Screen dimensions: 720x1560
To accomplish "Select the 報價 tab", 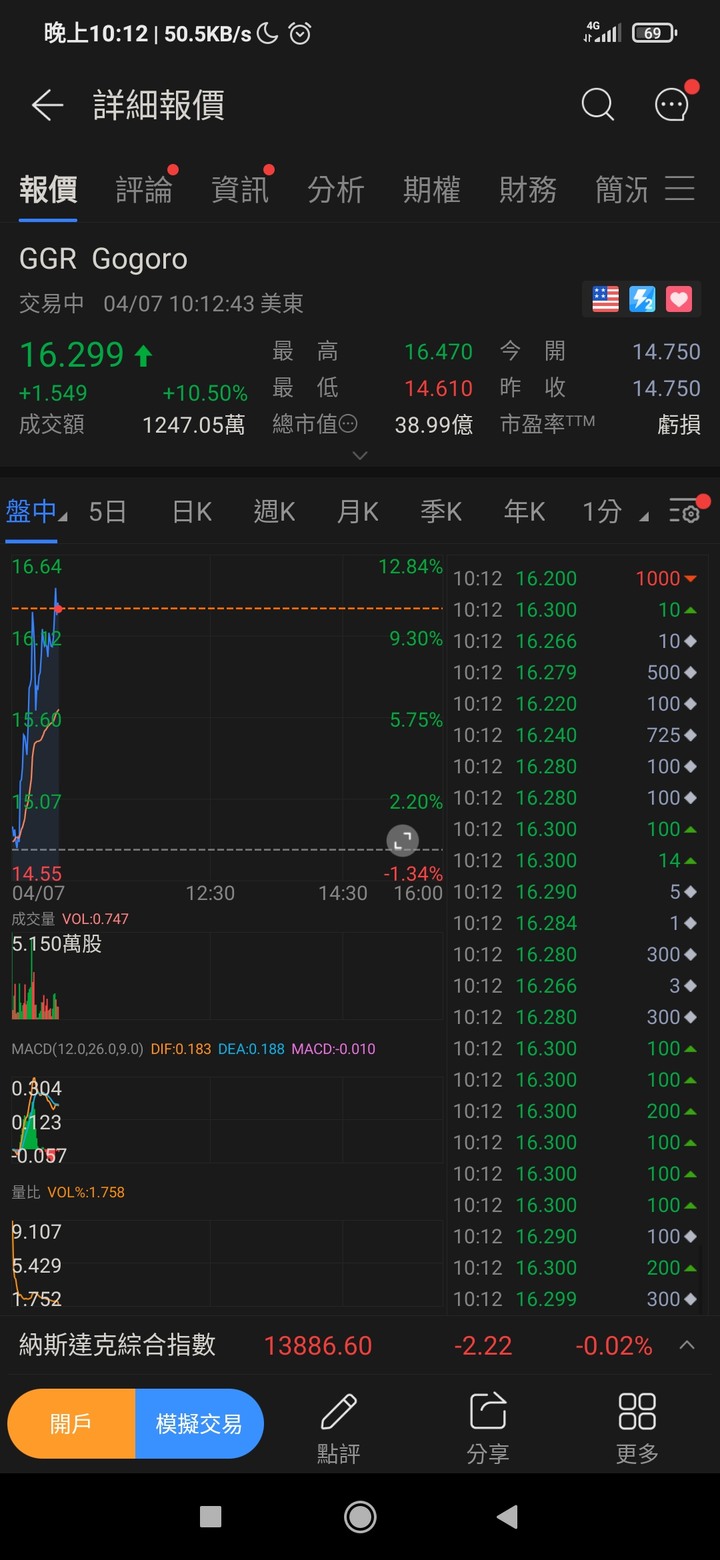I will 48,189.
